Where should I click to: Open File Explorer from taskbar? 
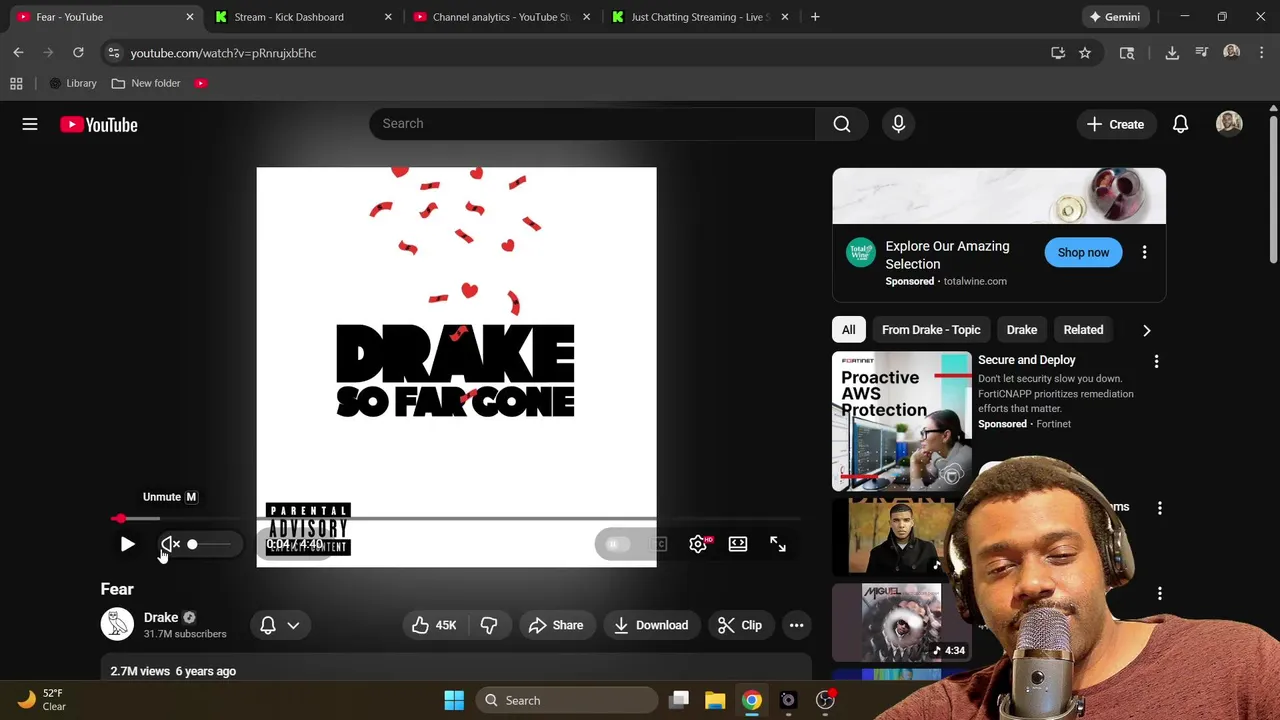click(715, 700)
